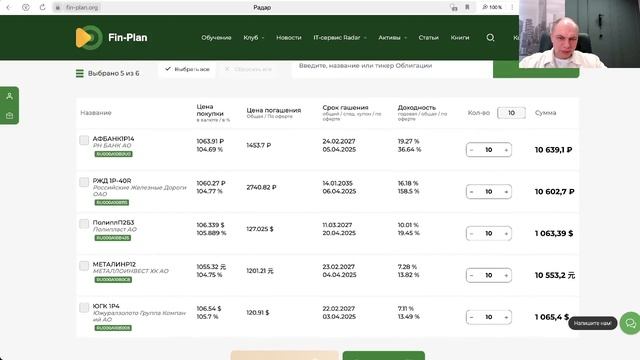Decrease quantity for ПолиплП2Б3 with minus
The height and width of the screenshot is (360, 640).
(x=471, y=233)
